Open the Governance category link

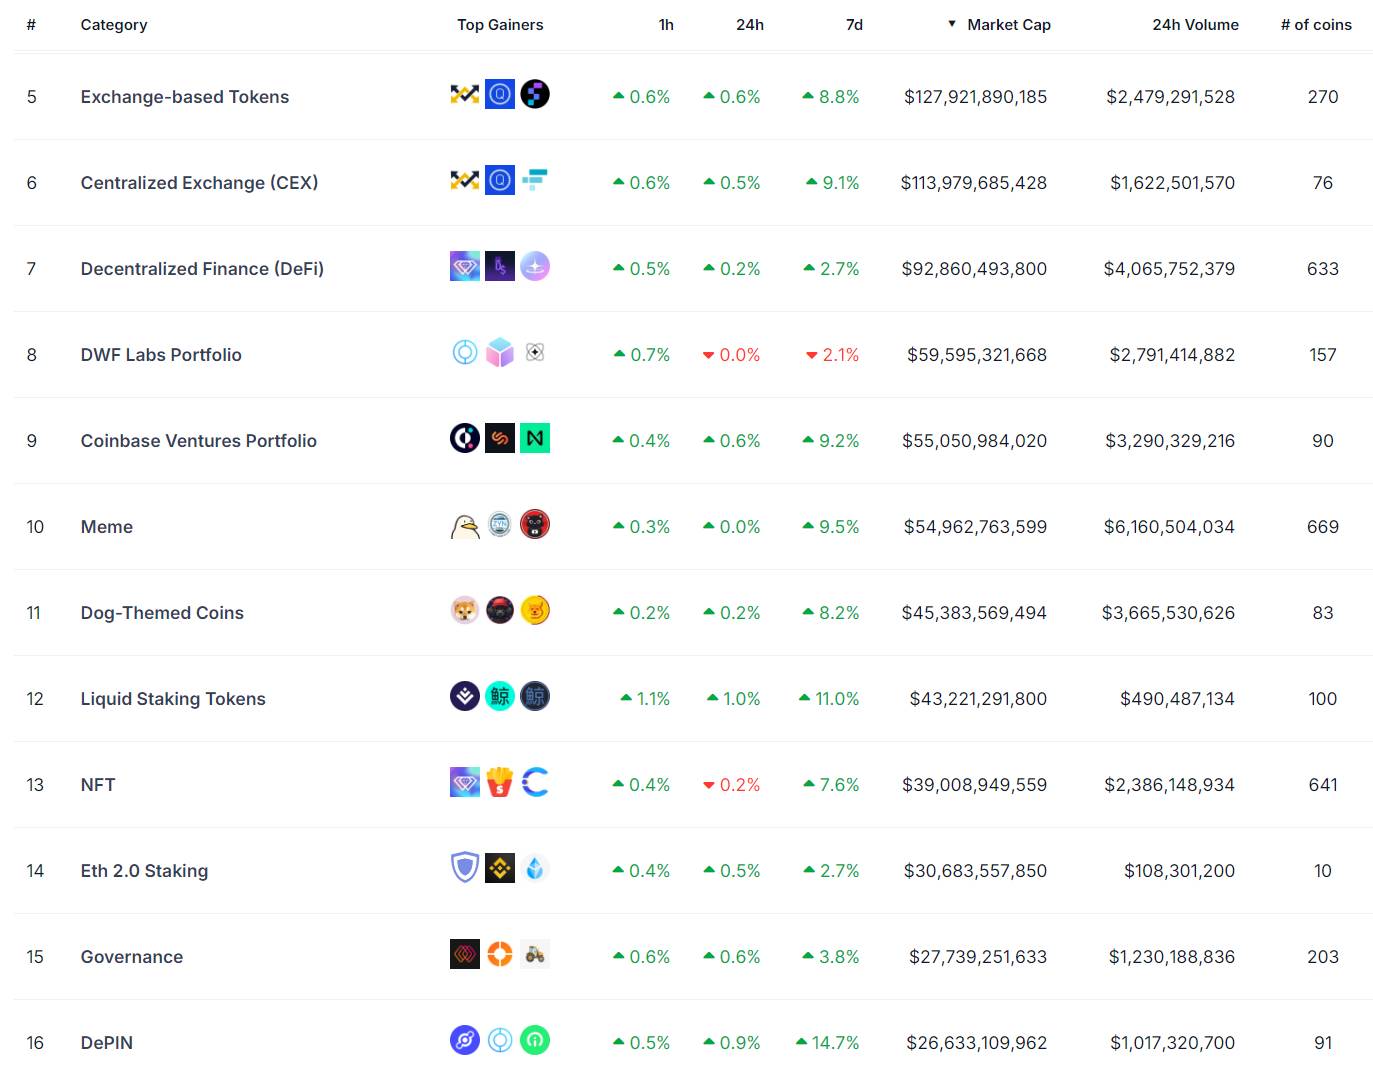pyautogui.click(x=132, y=957)
